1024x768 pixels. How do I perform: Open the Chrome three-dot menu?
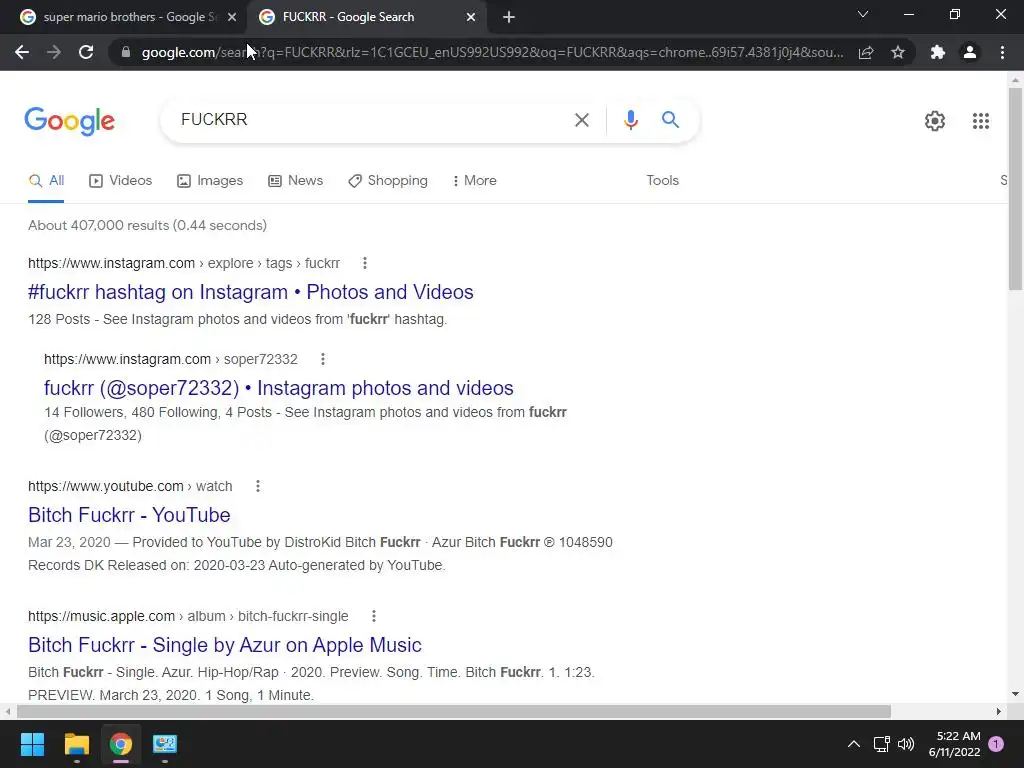[1002, 52]
